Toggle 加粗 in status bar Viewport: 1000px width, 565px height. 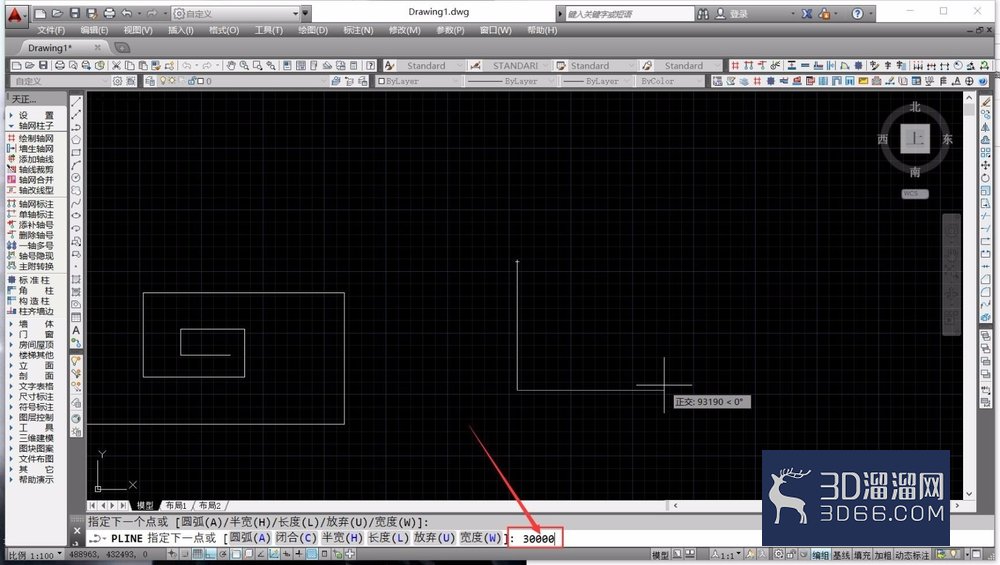coord(882,555)
